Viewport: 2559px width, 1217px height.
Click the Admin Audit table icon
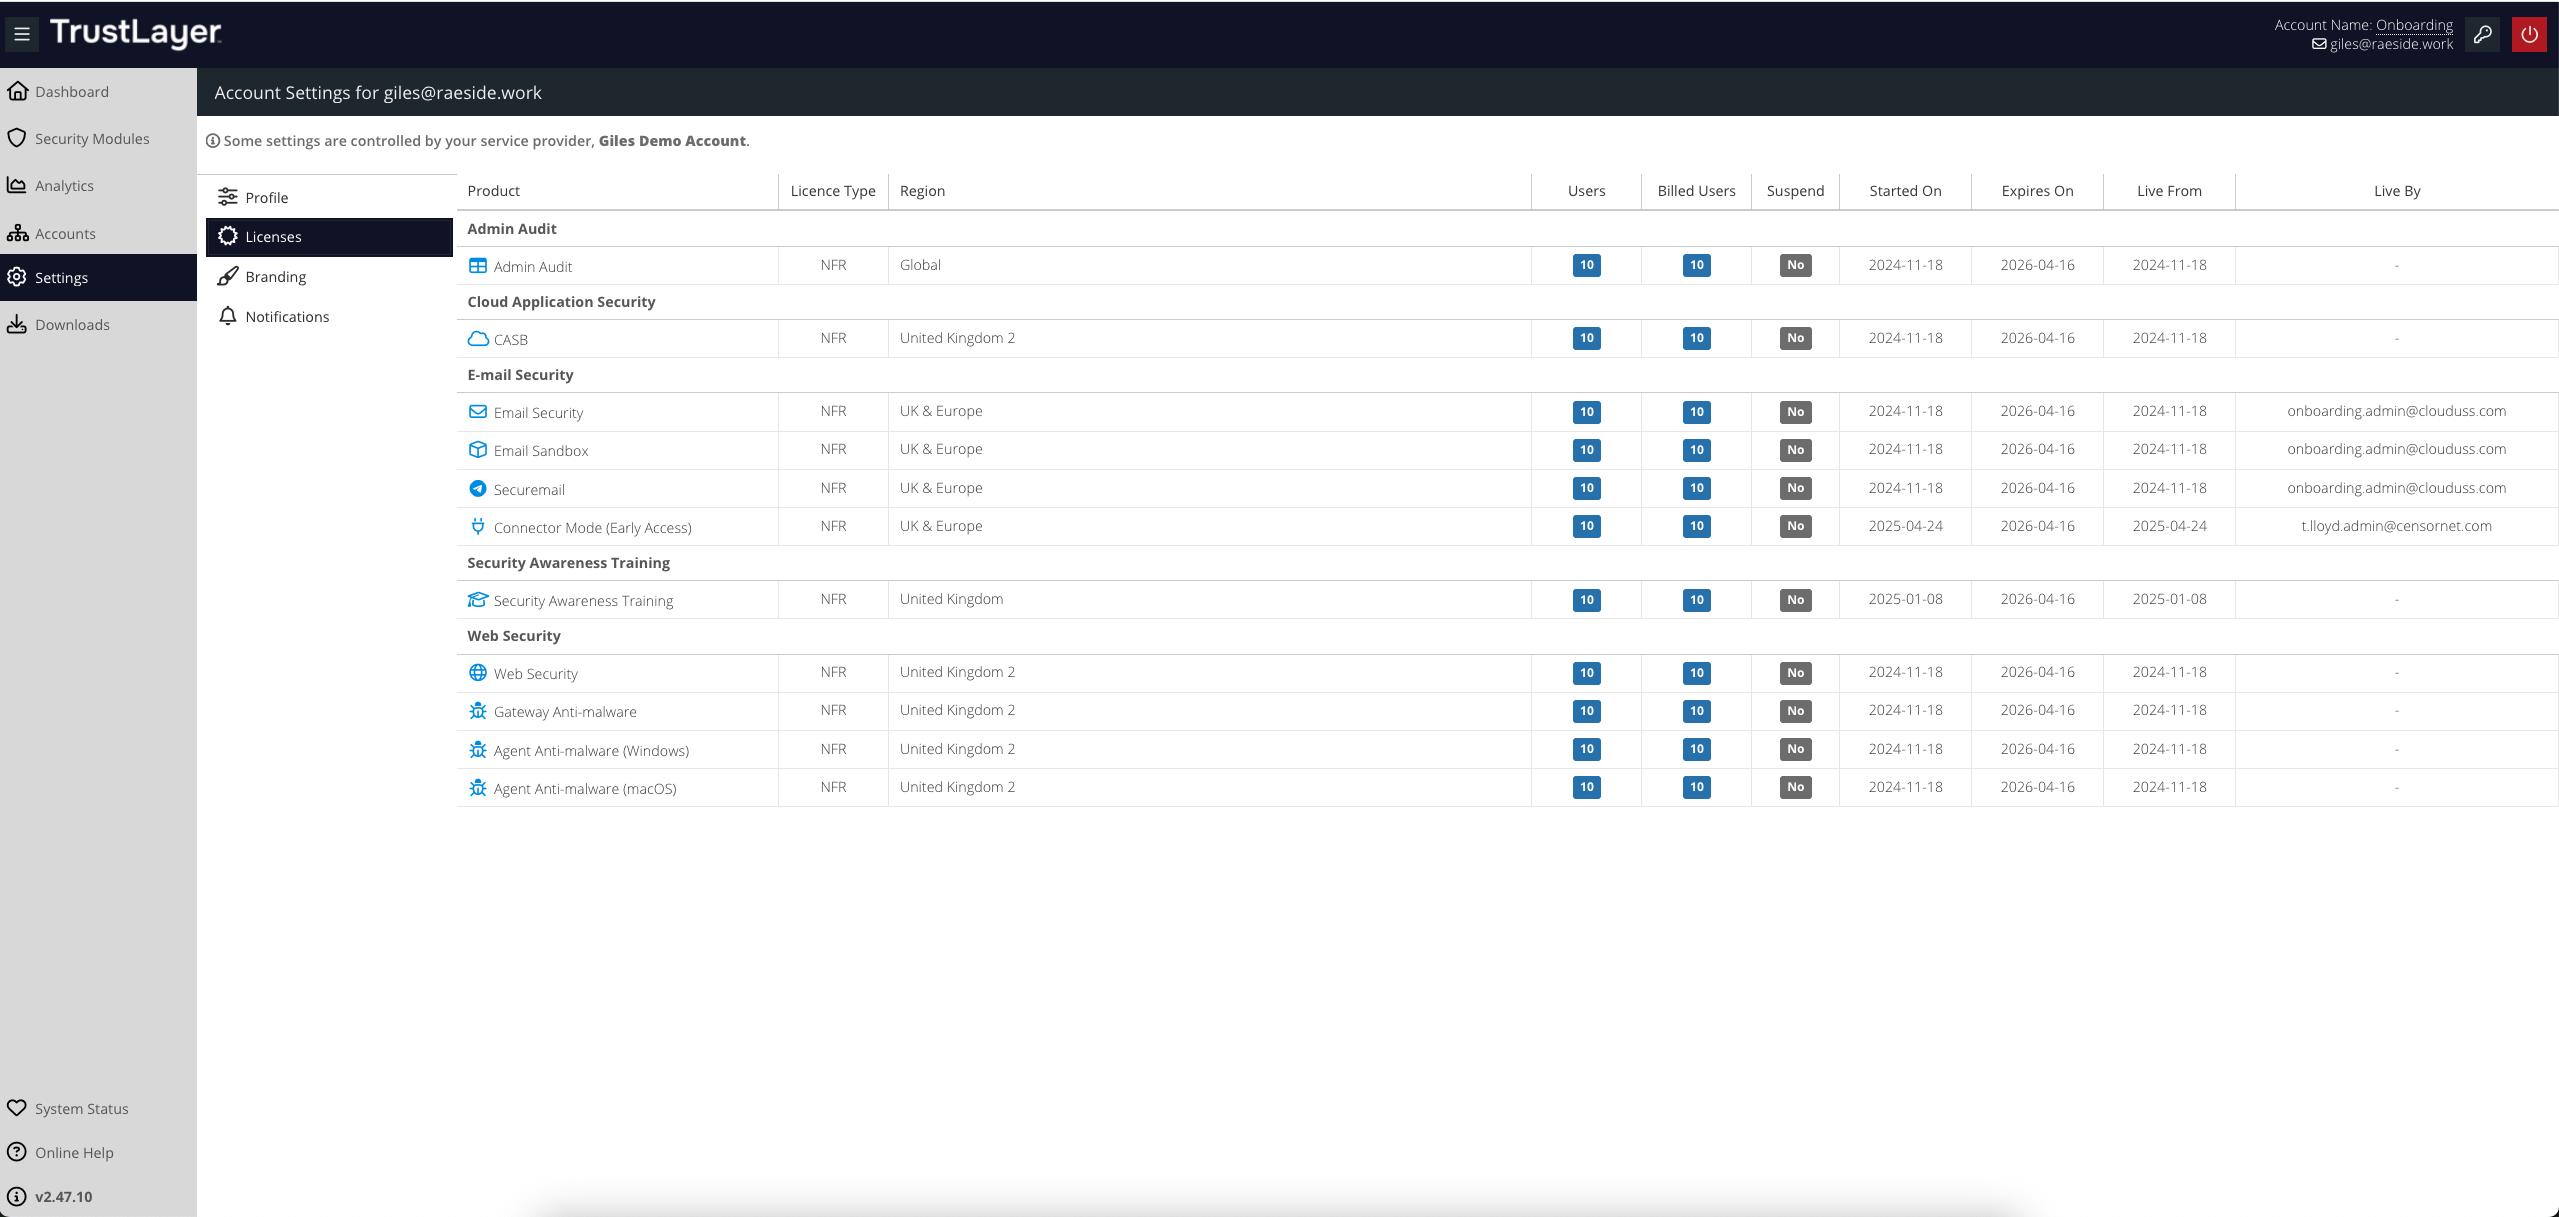click(478, 266)
